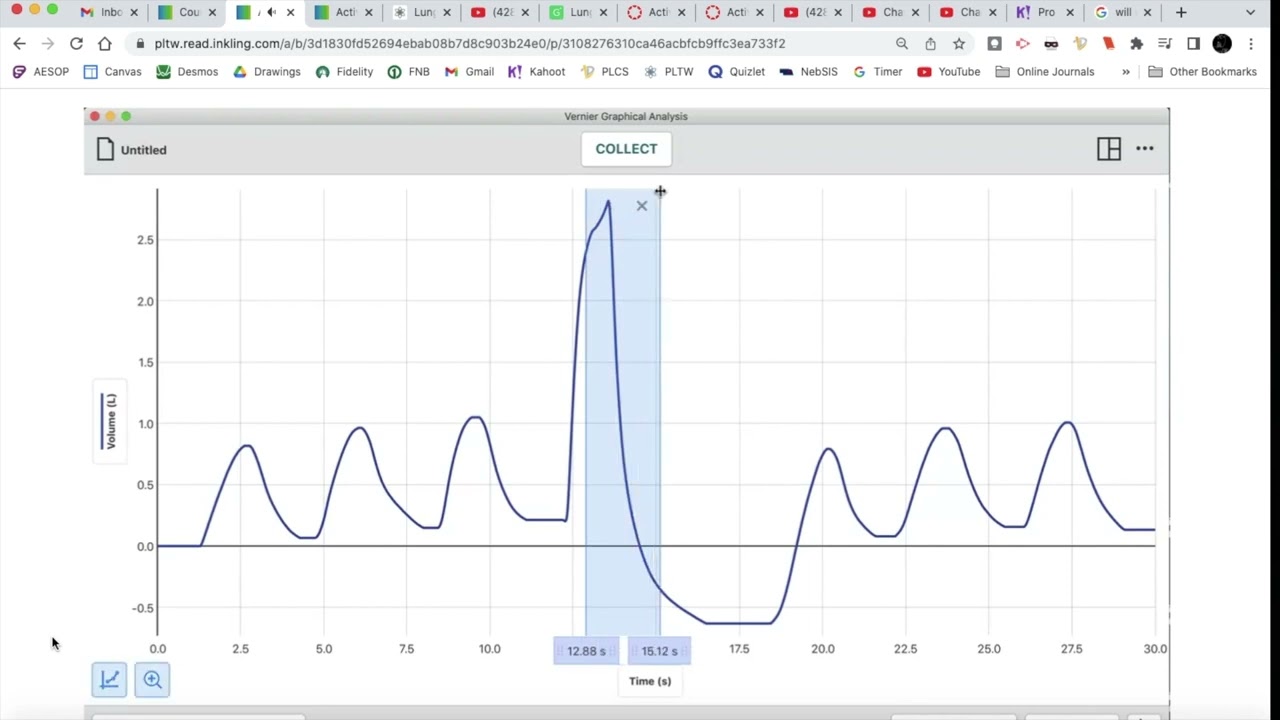Open the Quizlet bookmark
Viewport: 1280px width, 720px height.
(737, 72)
